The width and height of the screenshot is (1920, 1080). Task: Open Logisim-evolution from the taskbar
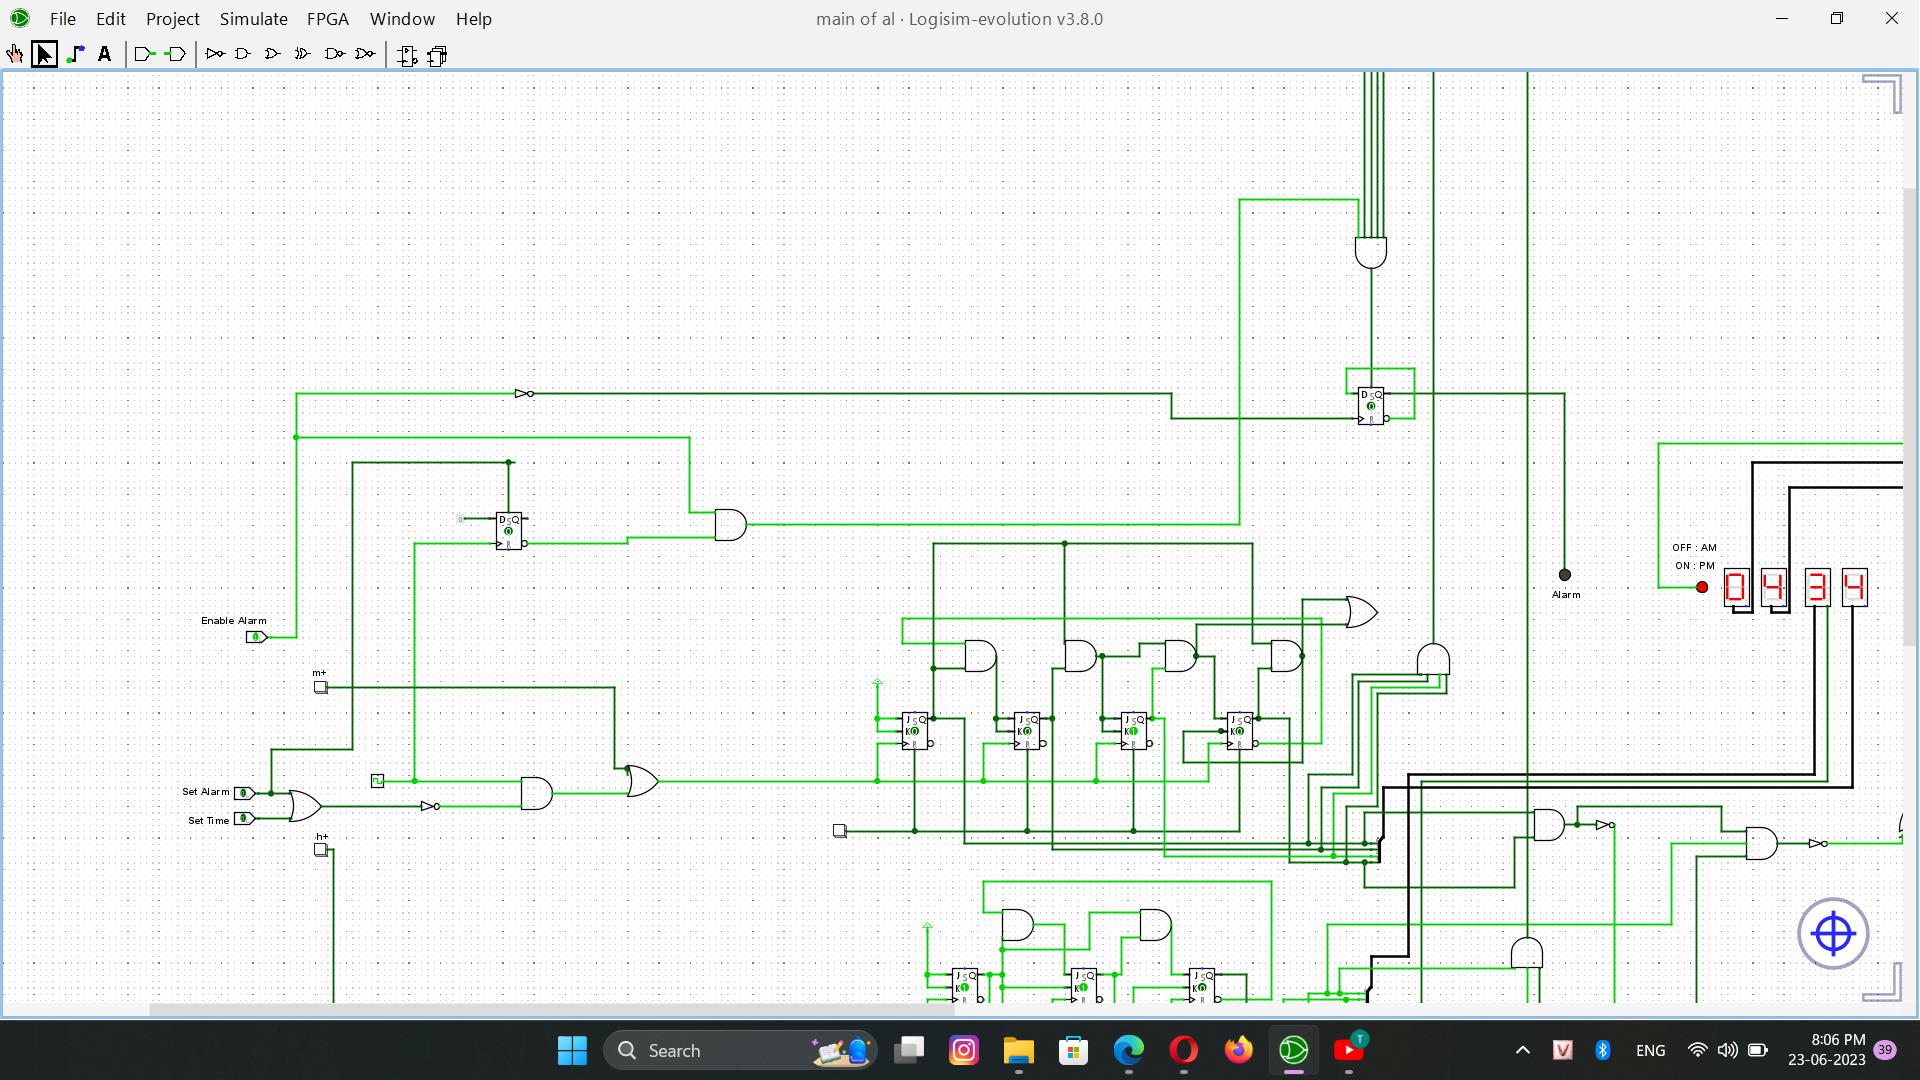[1293, 1050]
